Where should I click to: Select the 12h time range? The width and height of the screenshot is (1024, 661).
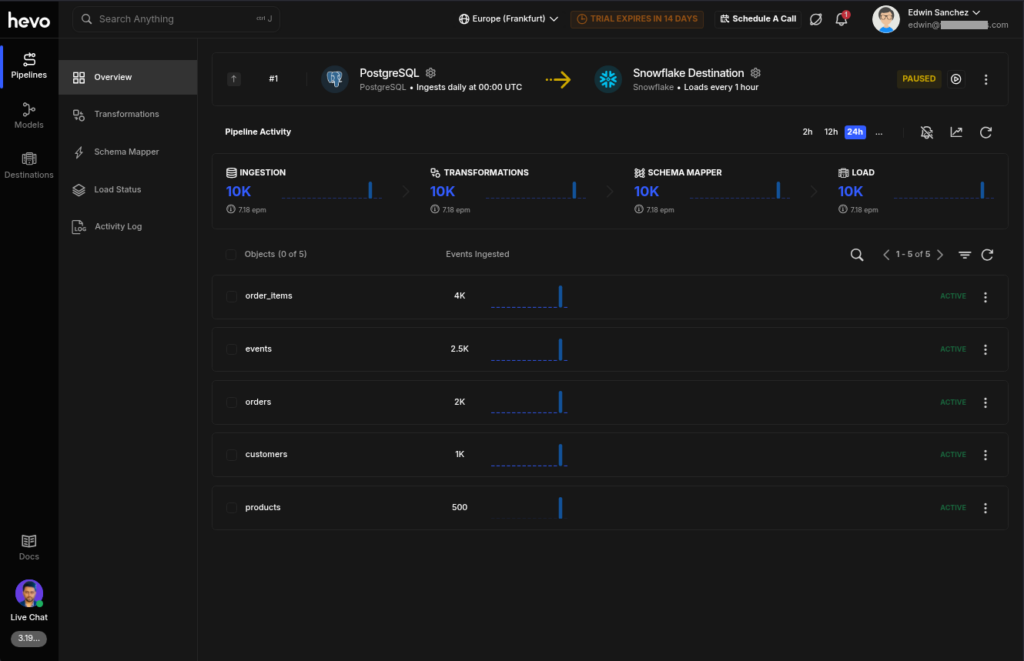[831, 132]
